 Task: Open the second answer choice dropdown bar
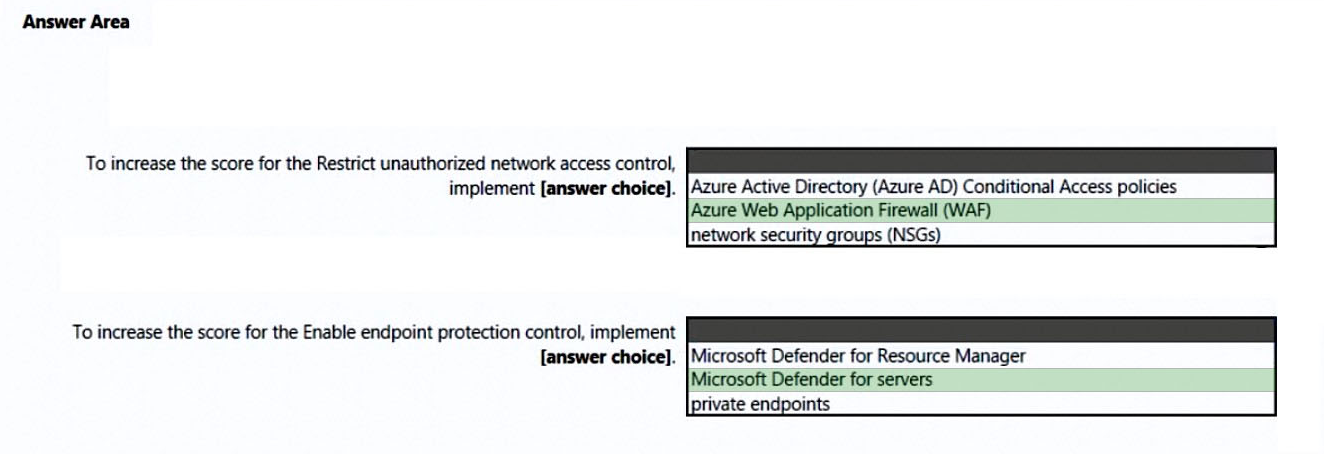coord(981,331)
